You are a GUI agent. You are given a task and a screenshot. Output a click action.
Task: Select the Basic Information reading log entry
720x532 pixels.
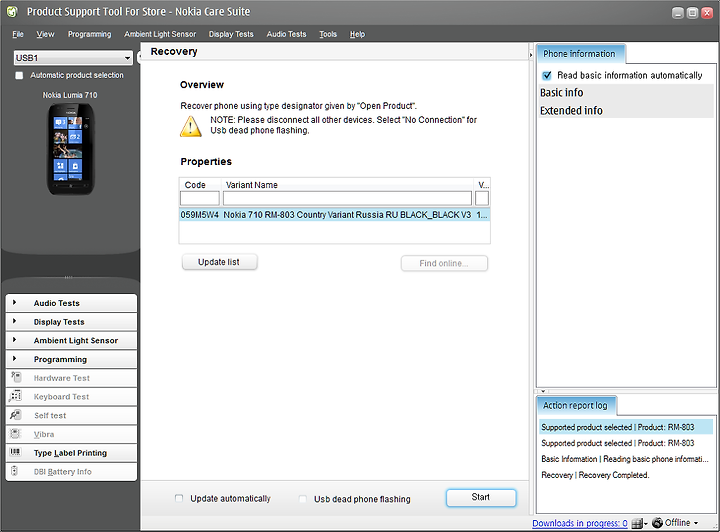(626, 459)
